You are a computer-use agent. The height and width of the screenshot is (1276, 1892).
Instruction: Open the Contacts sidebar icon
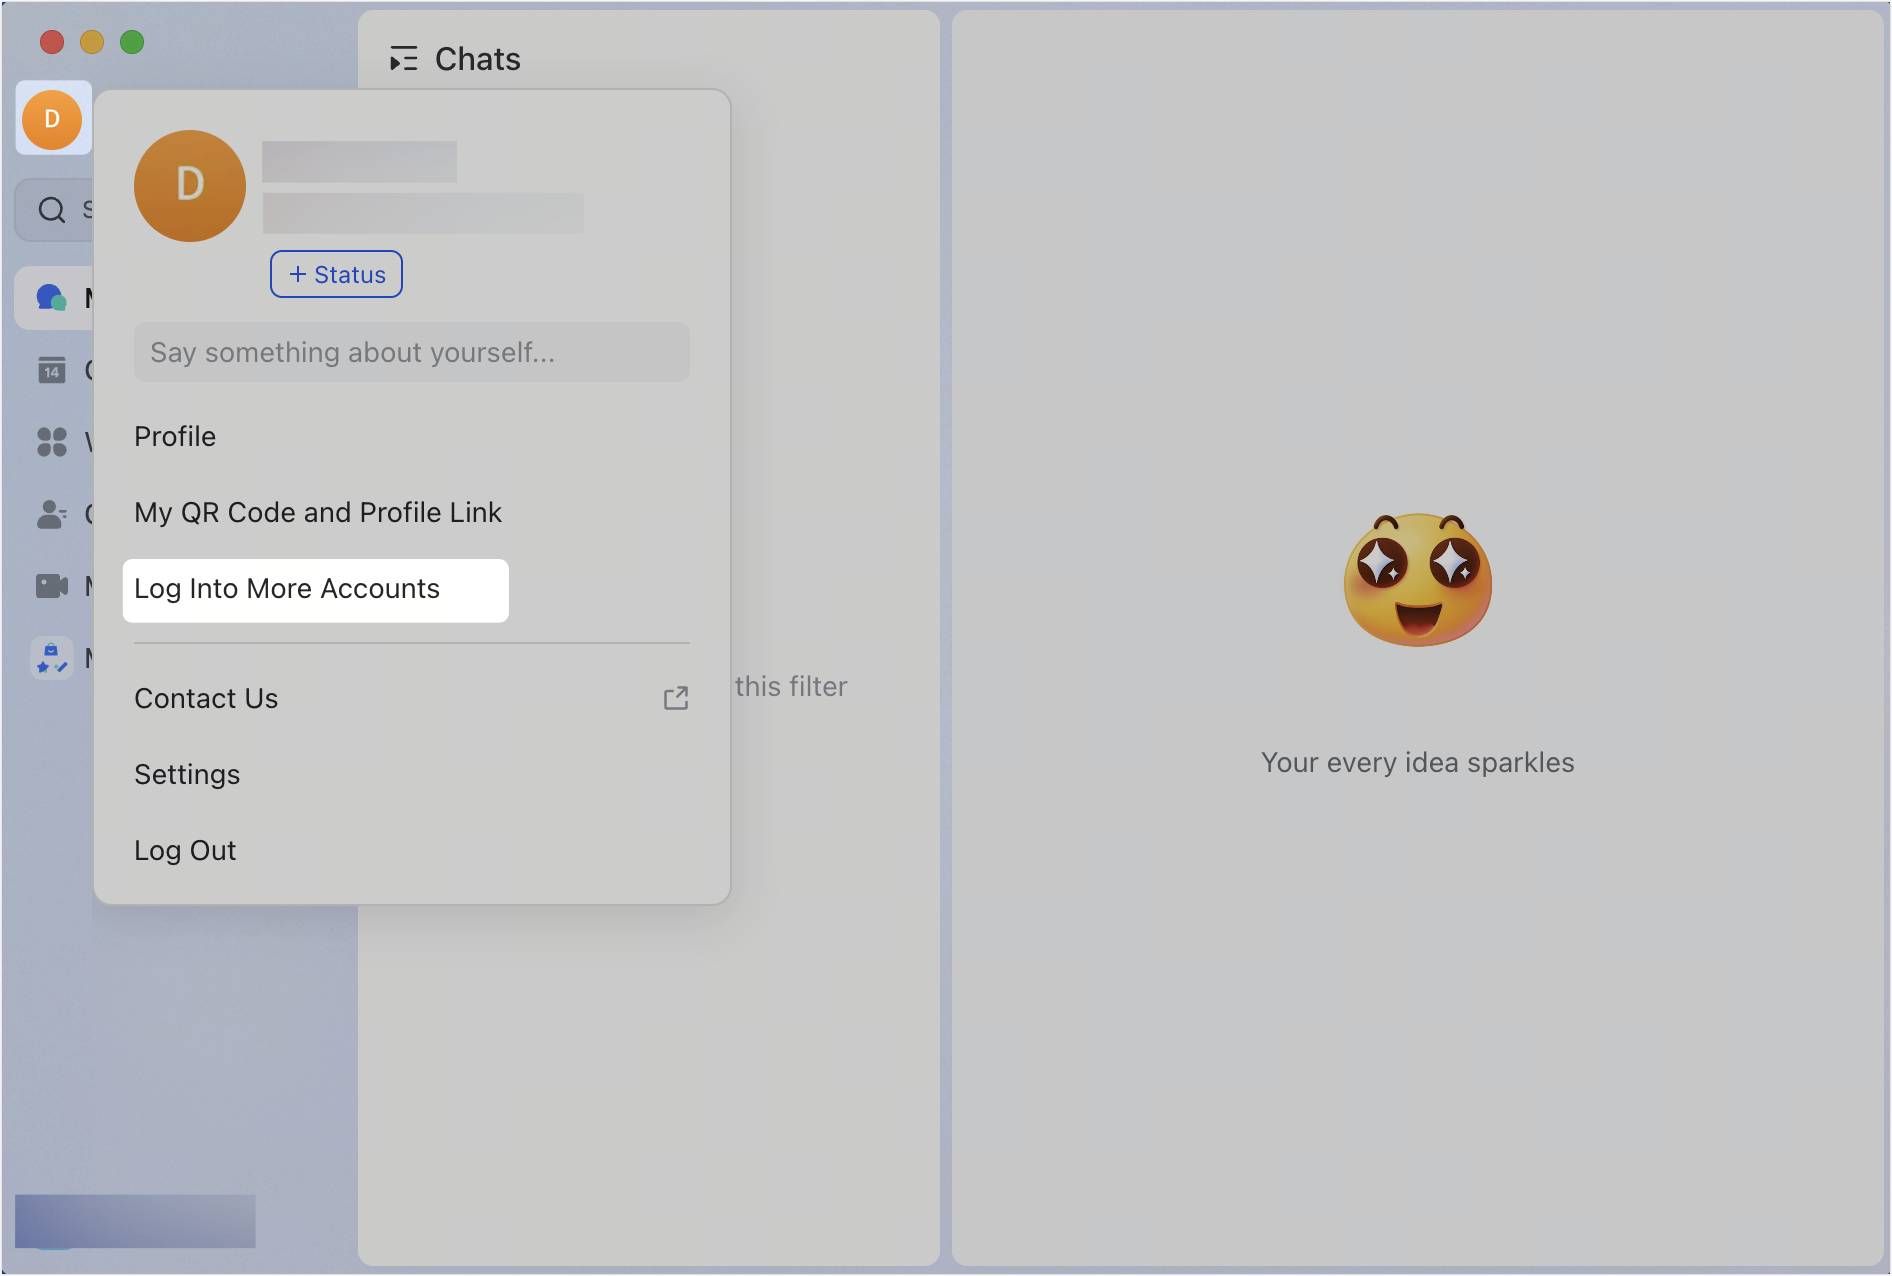click(x=51, y=514)
